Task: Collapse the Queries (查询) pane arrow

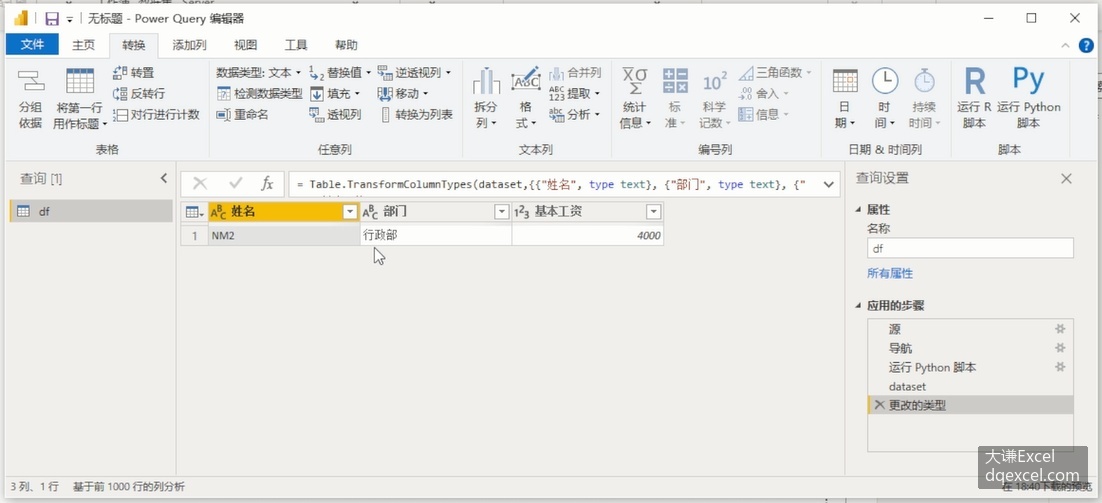Action: click(163, 178)
